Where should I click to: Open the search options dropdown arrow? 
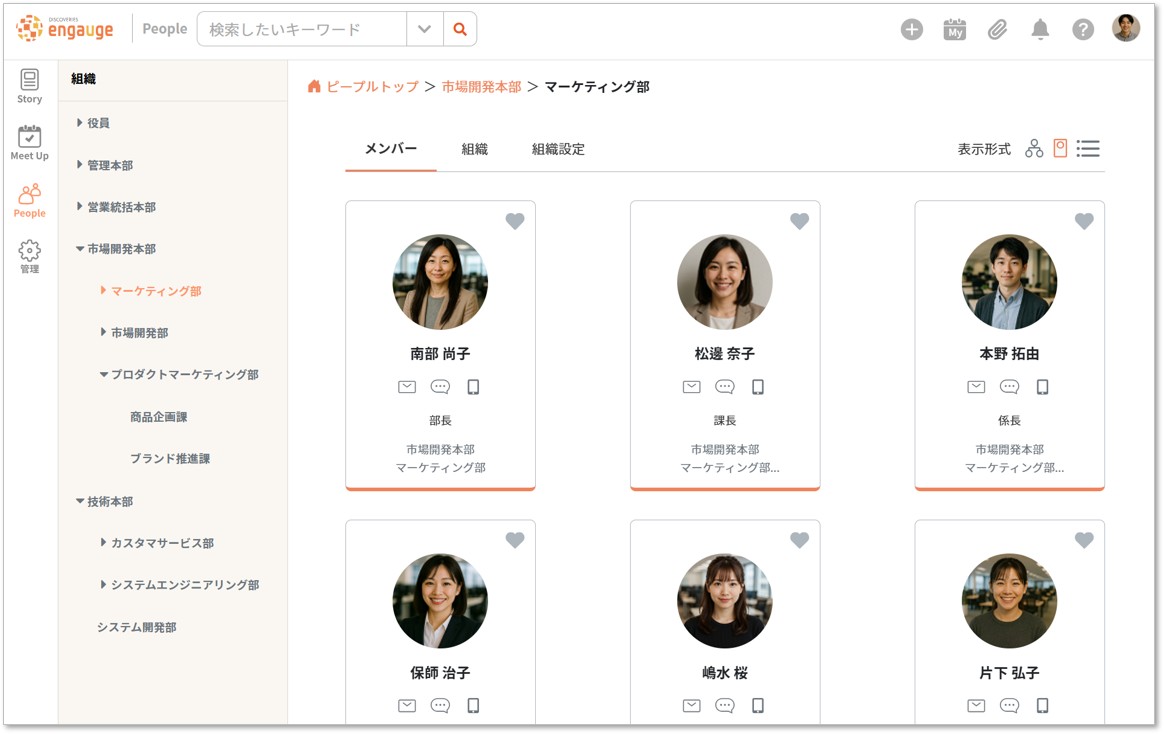click(425, 29)
